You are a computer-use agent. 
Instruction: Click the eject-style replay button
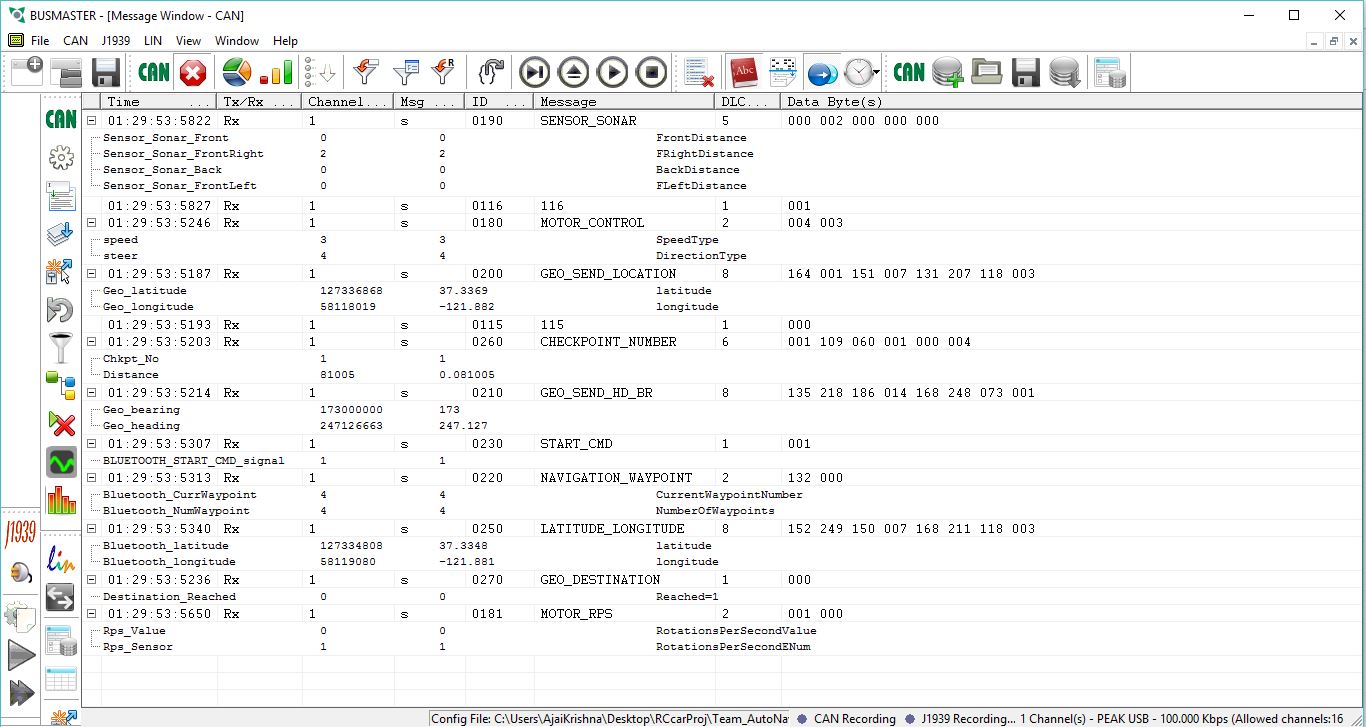tap(574, 72)
